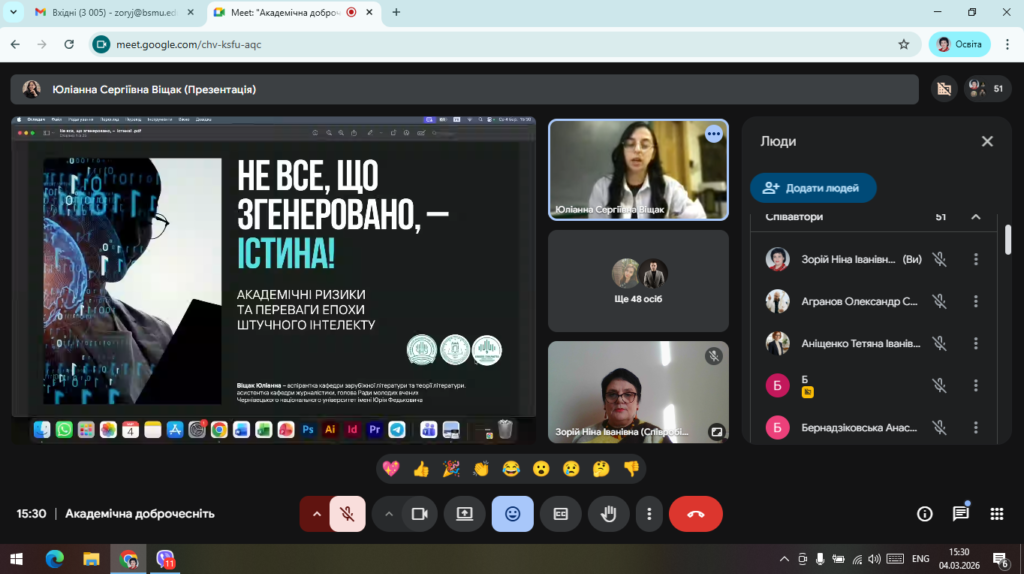1024x574 pixels.
Task: Open the chat panel icon
Action: 960,514
